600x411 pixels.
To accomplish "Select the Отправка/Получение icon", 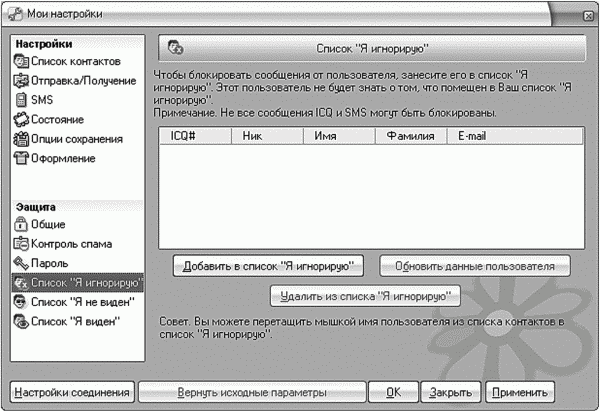I will click(21, 81).
